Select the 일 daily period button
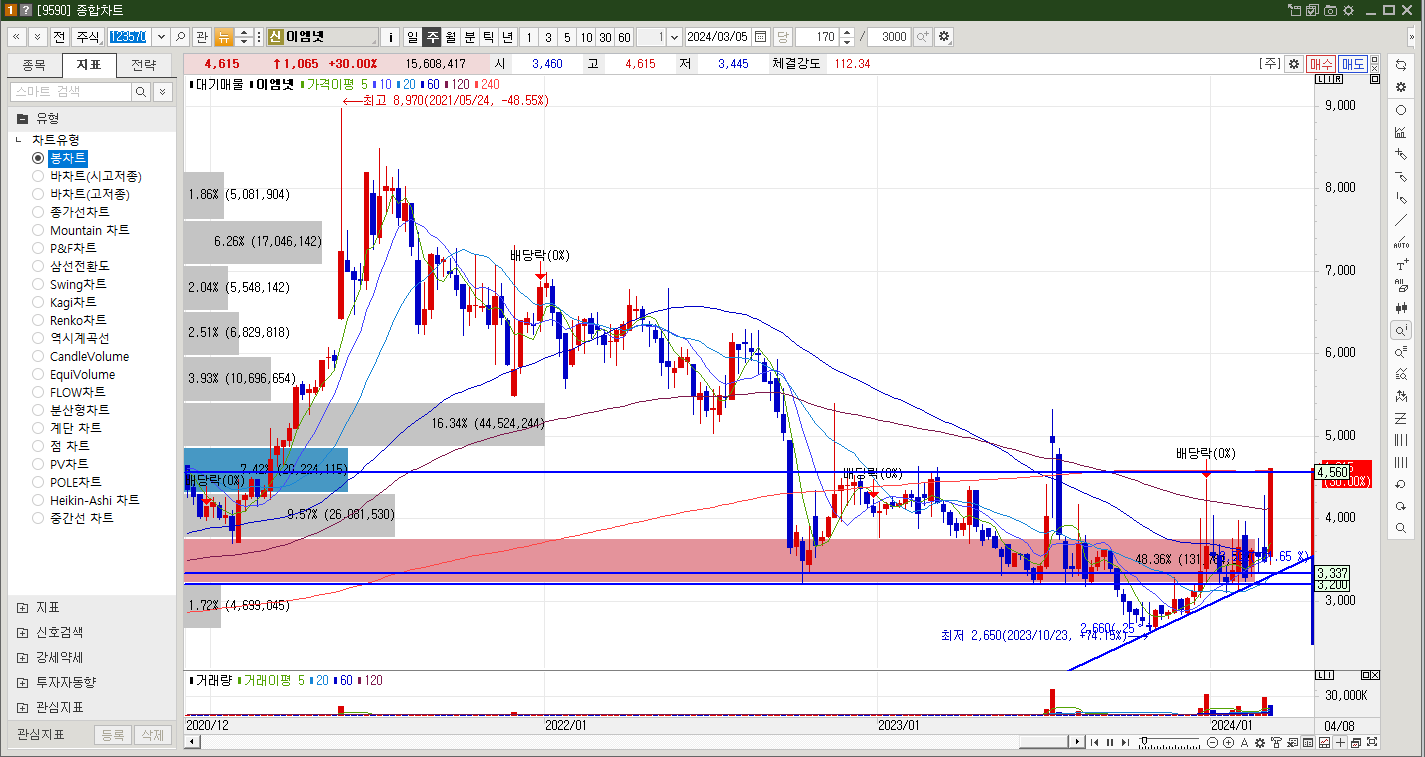 [x=413, y=37]
